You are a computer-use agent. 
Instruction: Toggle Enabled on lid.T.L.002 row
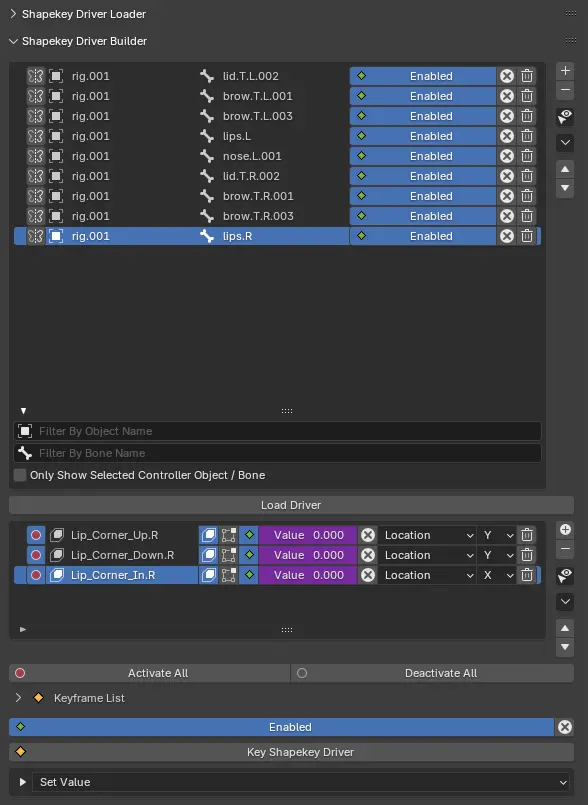pos(423,76)
